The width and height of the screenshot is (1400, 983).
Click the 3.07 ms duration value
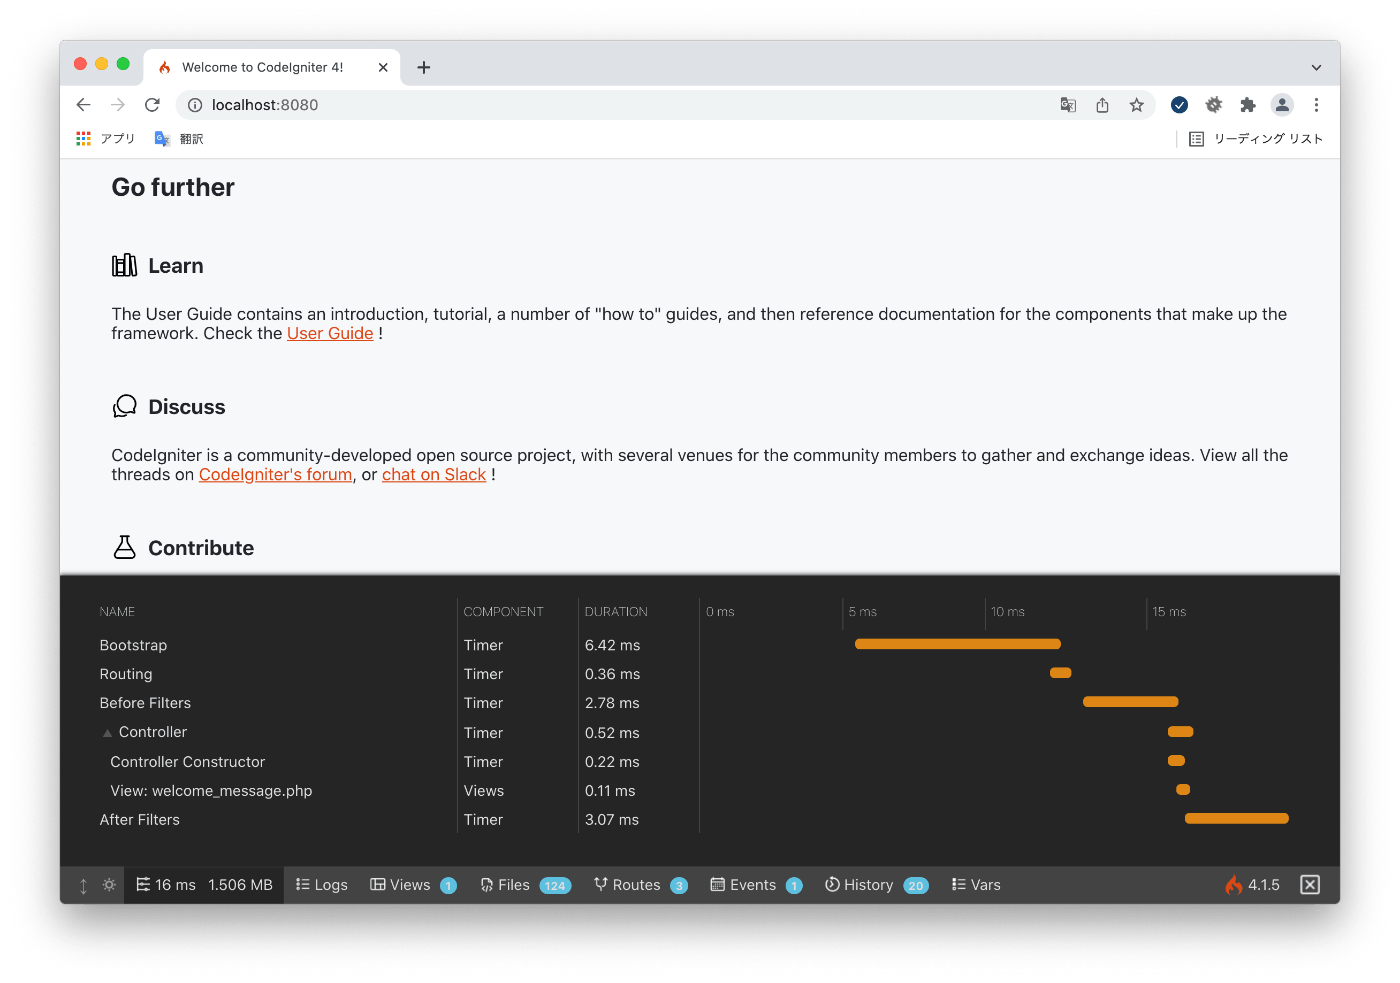(612, 820)
